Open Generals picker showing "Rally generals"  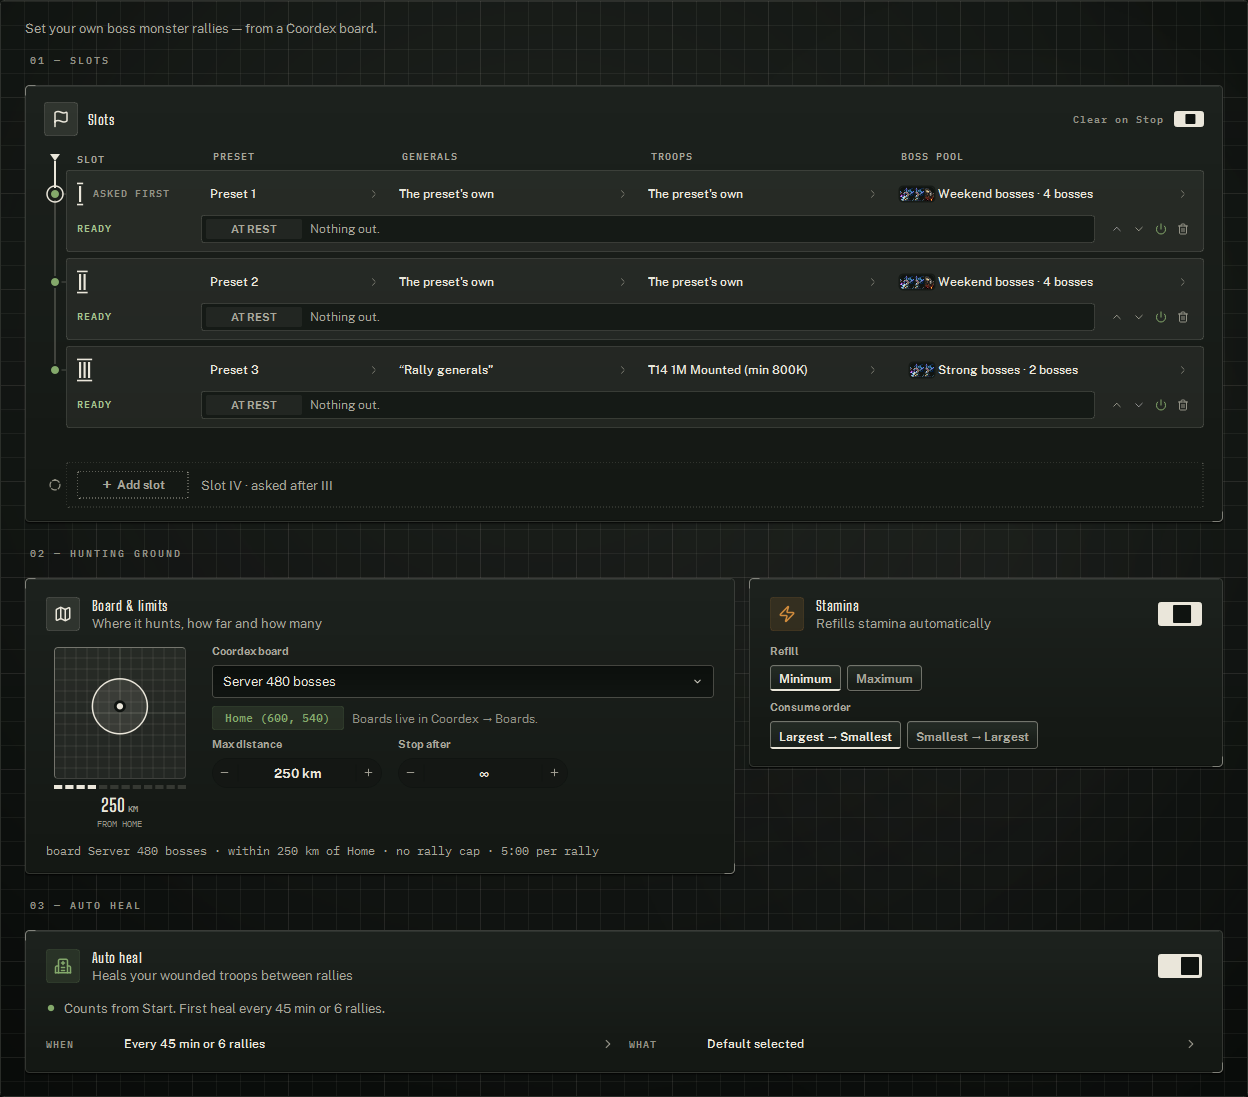point(512,370)
